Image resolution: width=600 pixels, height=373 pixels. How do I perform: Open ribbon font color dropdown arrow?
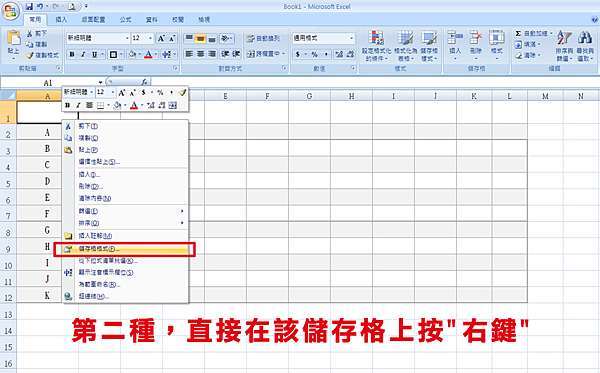[x=156, y=54]
